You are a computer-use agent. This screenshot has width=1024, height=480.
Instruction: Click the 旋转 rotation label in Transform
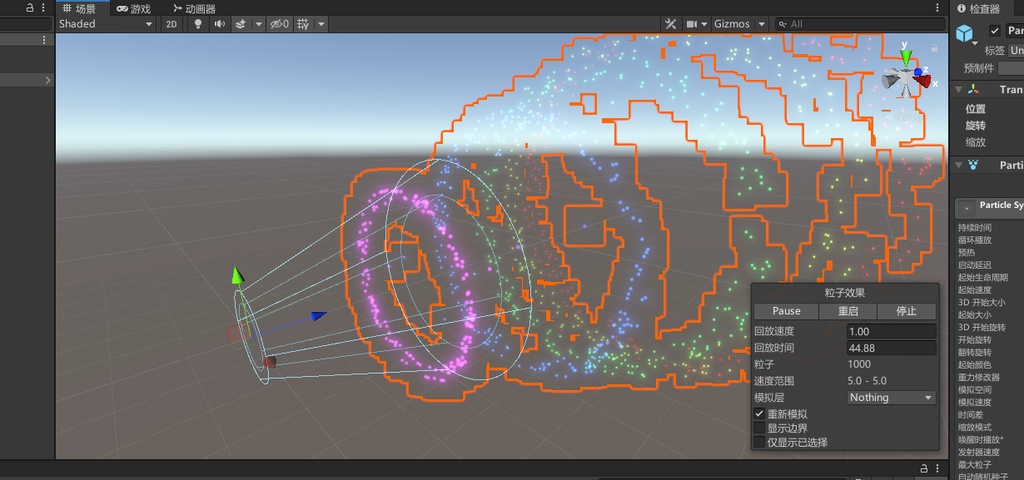coord(976,125)
